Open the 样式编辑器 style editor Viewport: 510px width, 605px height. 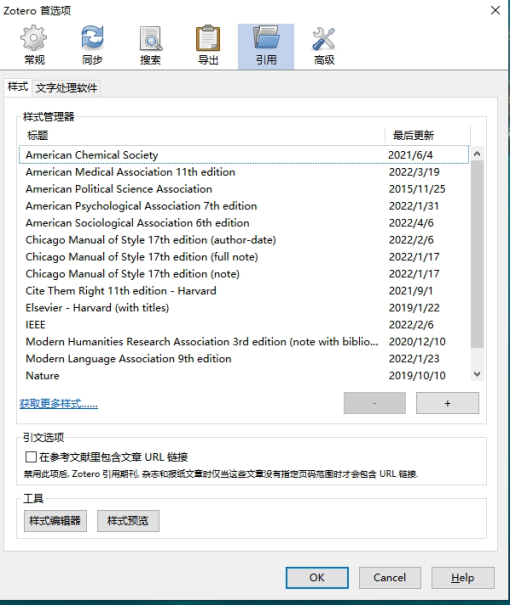click(x=55, y=521)
